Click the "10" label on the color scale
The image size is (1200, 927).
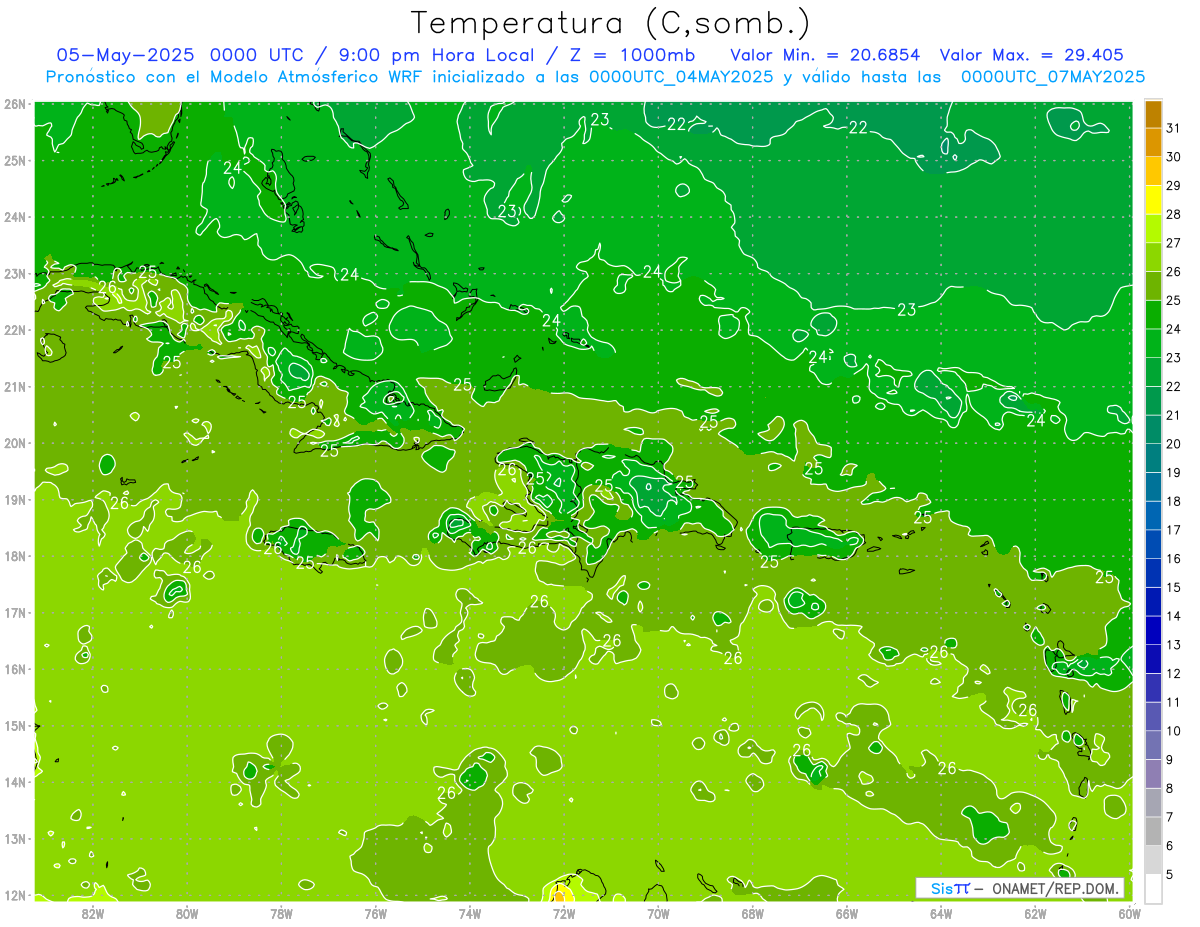tap(1173, 730)
